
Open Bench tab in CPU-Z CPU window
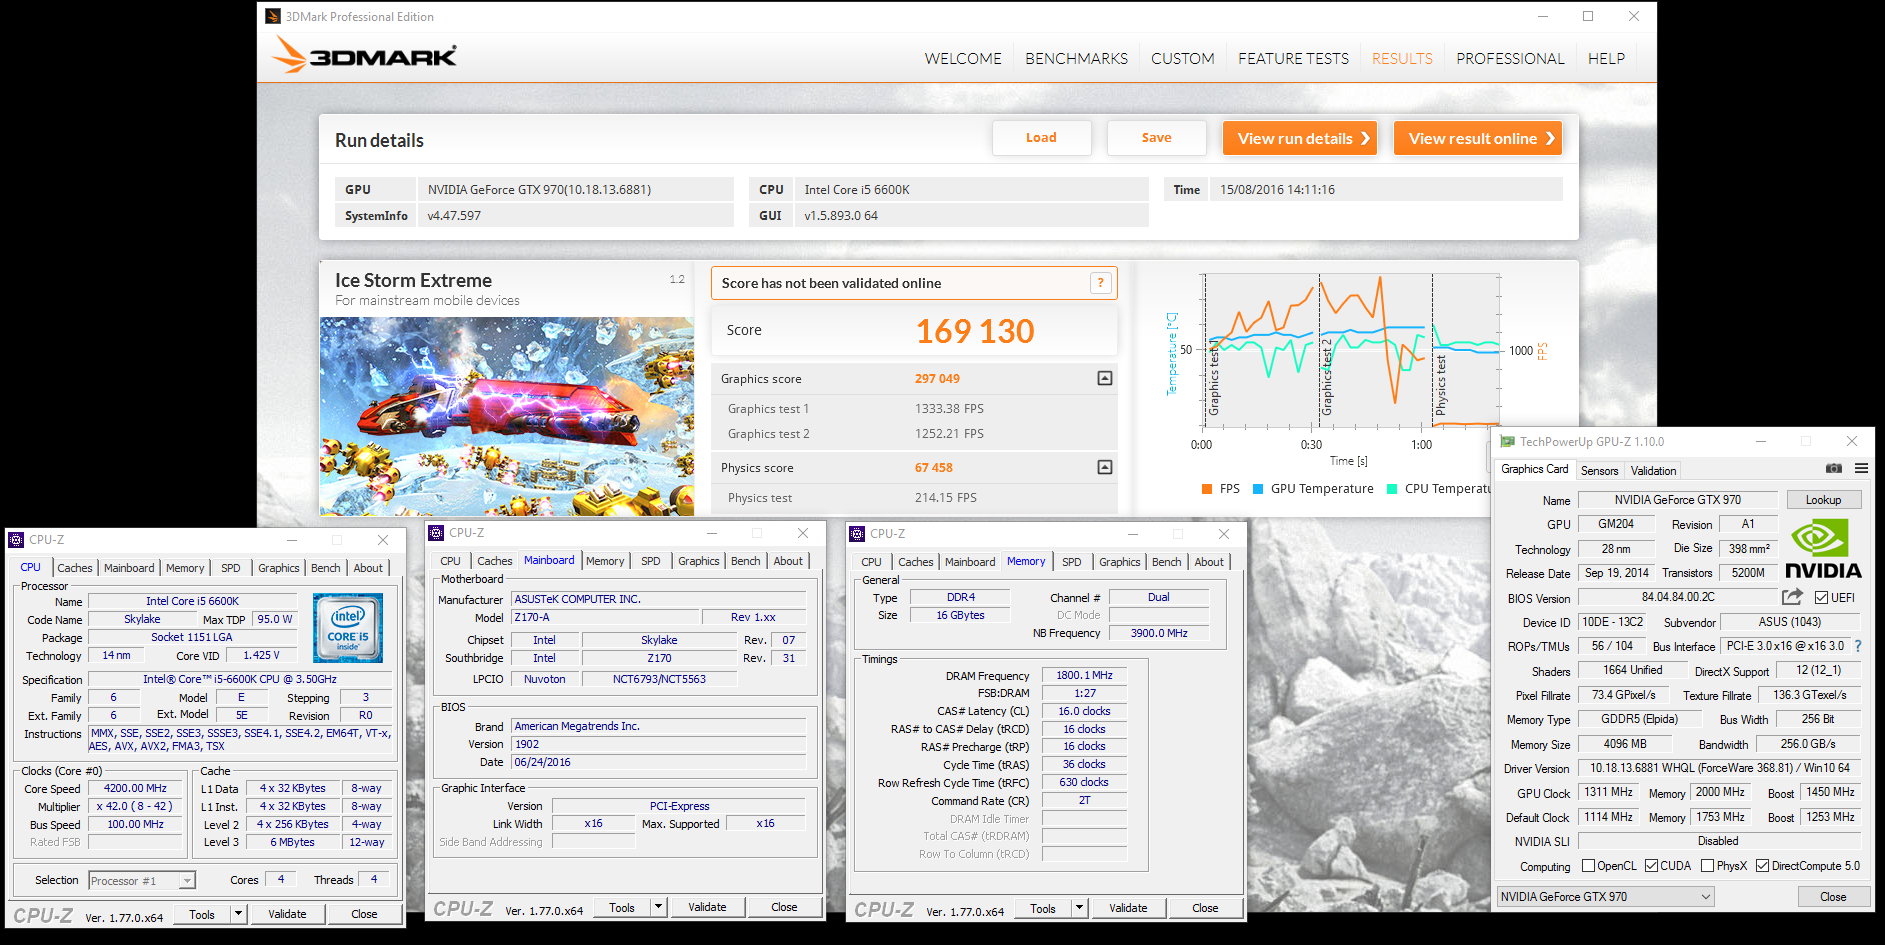[325, 568]
